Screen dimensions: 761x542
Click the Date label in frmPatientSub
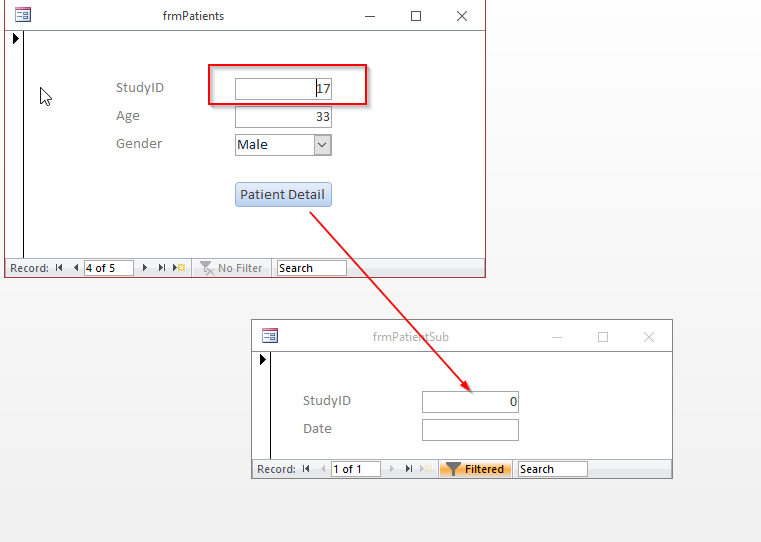(317, 428)
